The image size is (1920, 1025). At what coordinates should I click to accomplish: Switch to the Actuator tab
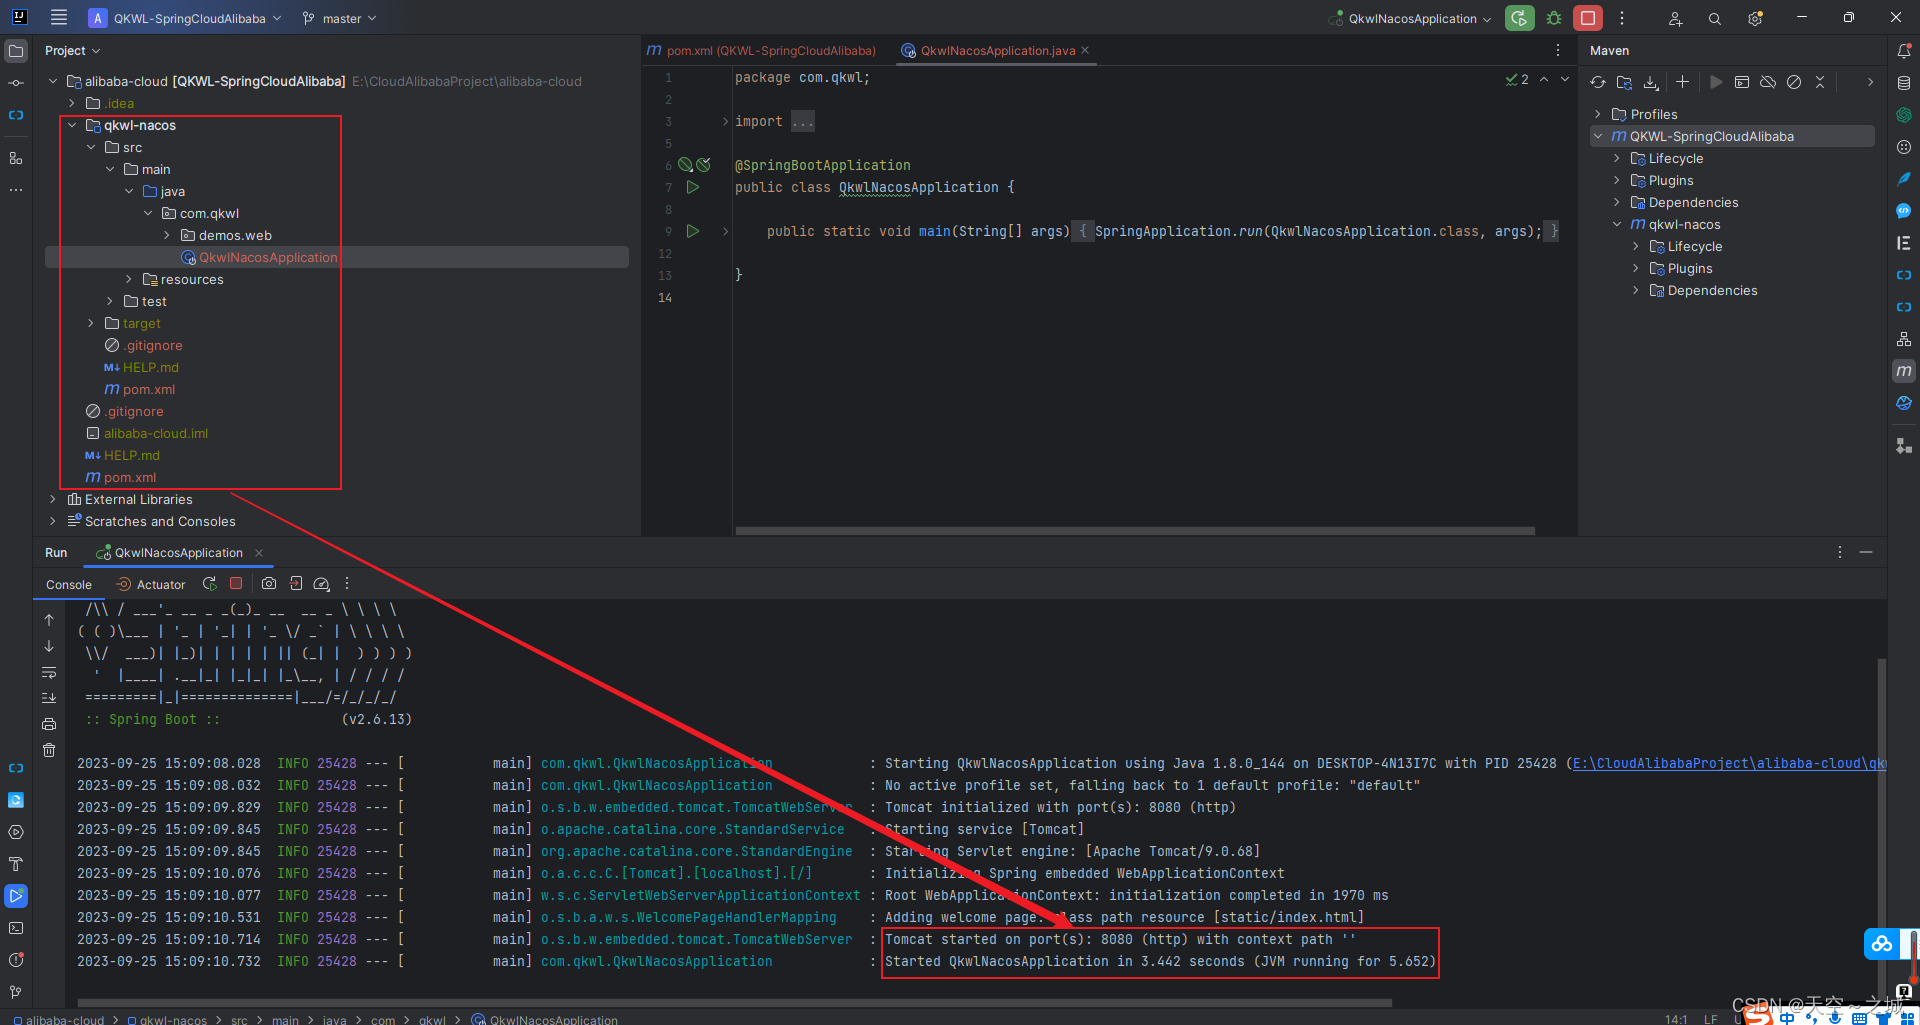click(x=151, y=585)
